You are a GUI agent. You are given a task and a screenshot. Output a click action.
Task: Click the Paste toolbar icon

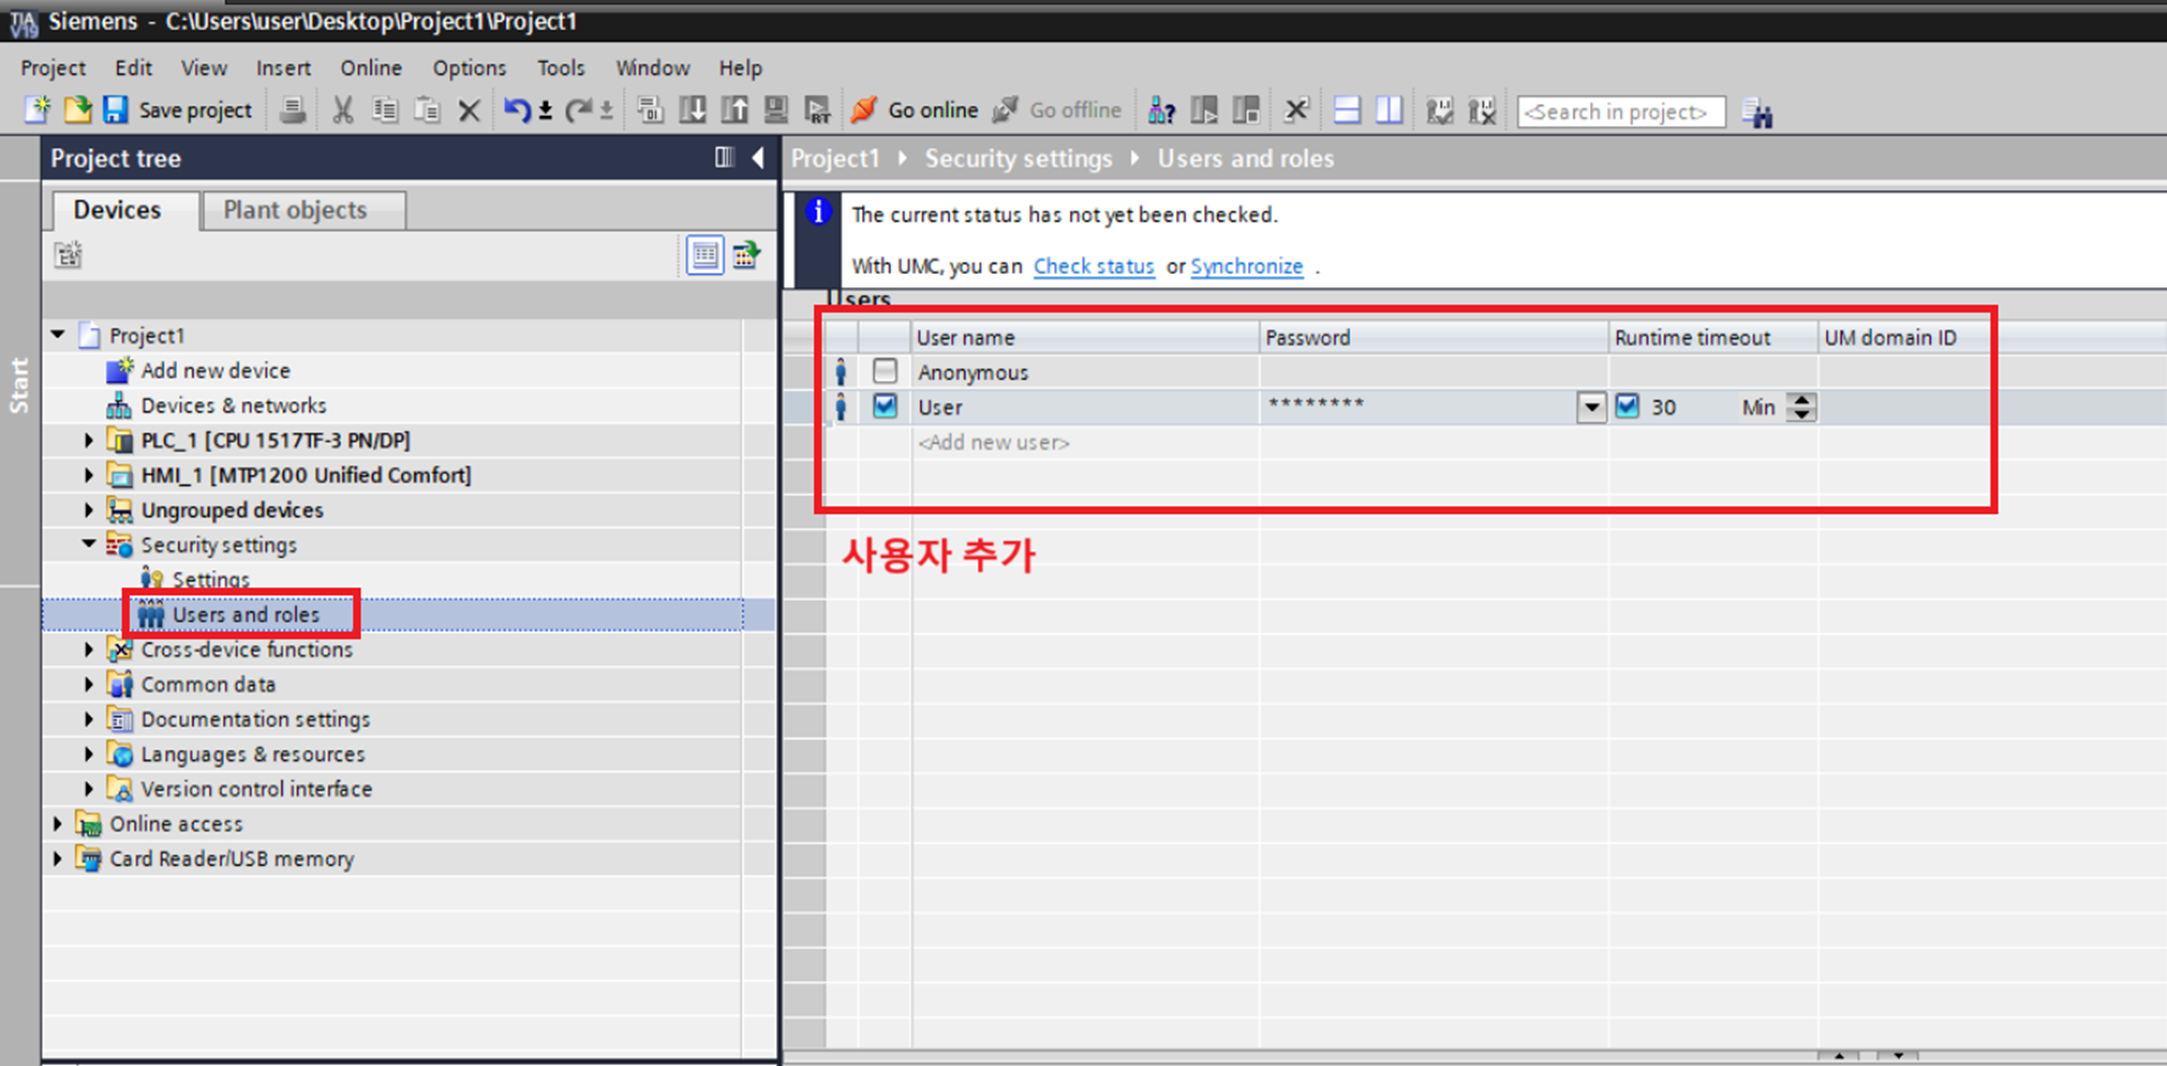427,110
